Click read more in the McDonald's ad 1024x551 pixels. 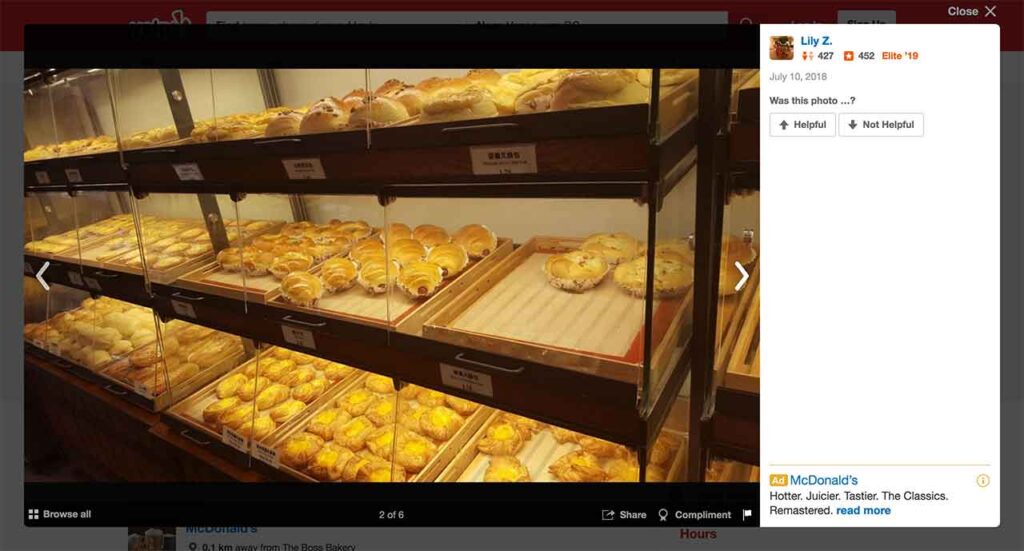(863, 511)
